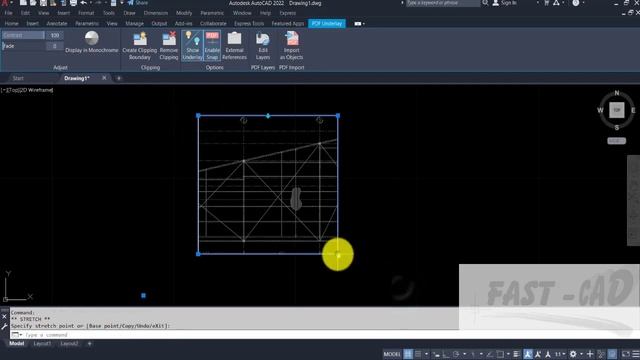Viewport: 640px width, 360px height.
Task: Open External References palette
Action: (x=234, y=46)
